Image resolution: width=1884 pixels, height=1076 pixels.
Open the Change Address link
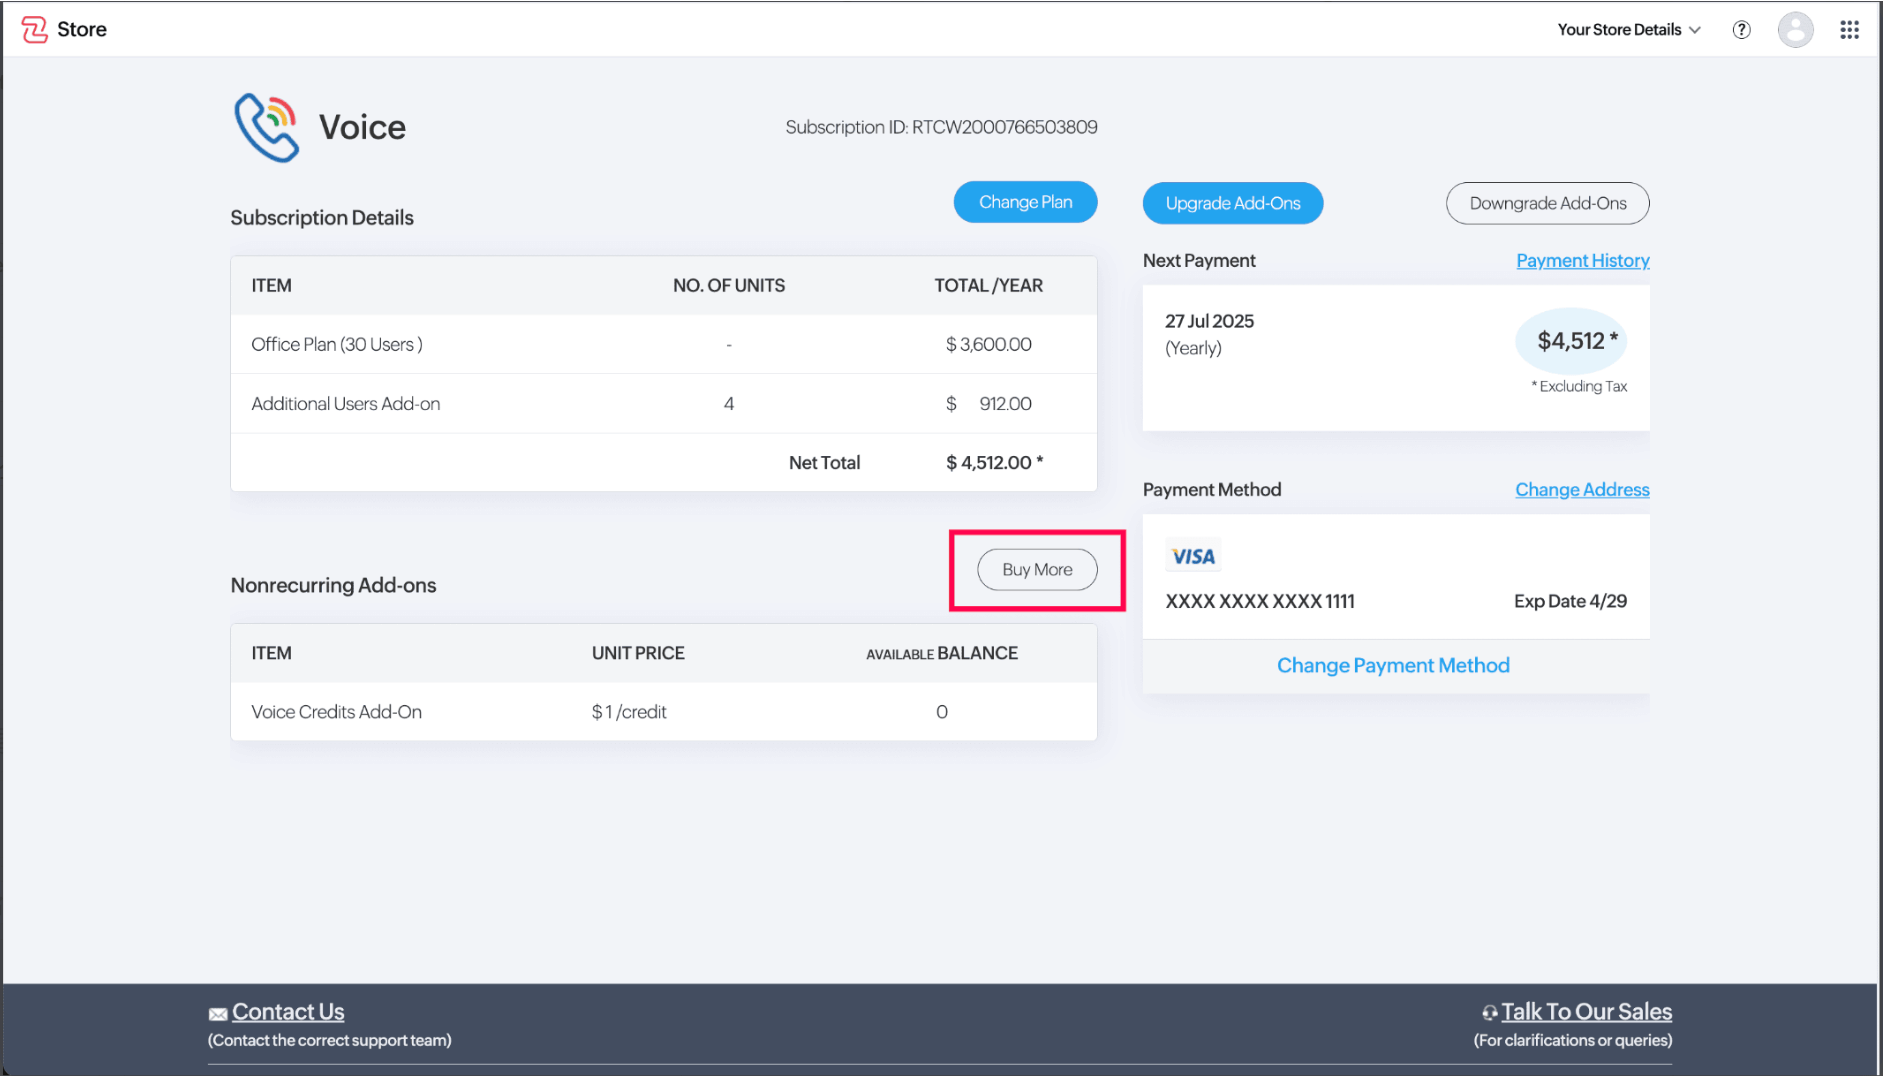[1581, 490]
